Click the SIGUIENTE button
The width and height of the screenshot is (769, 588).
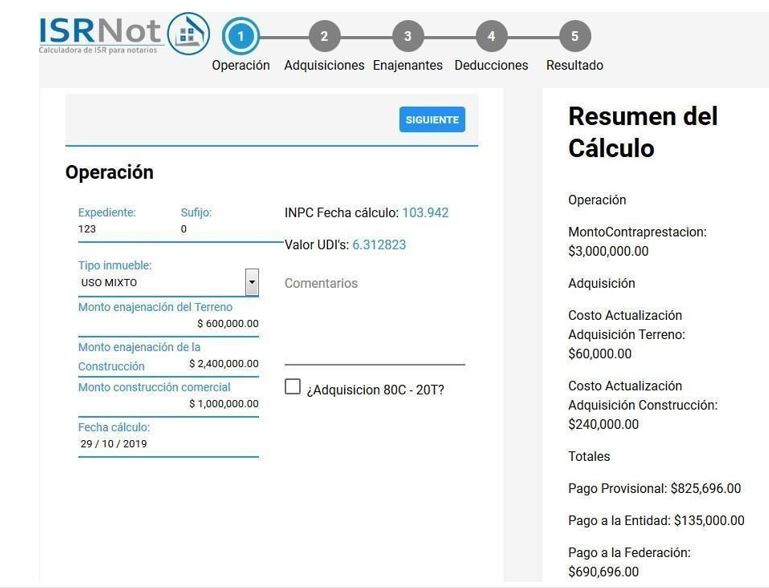click(x=432, y=120)
